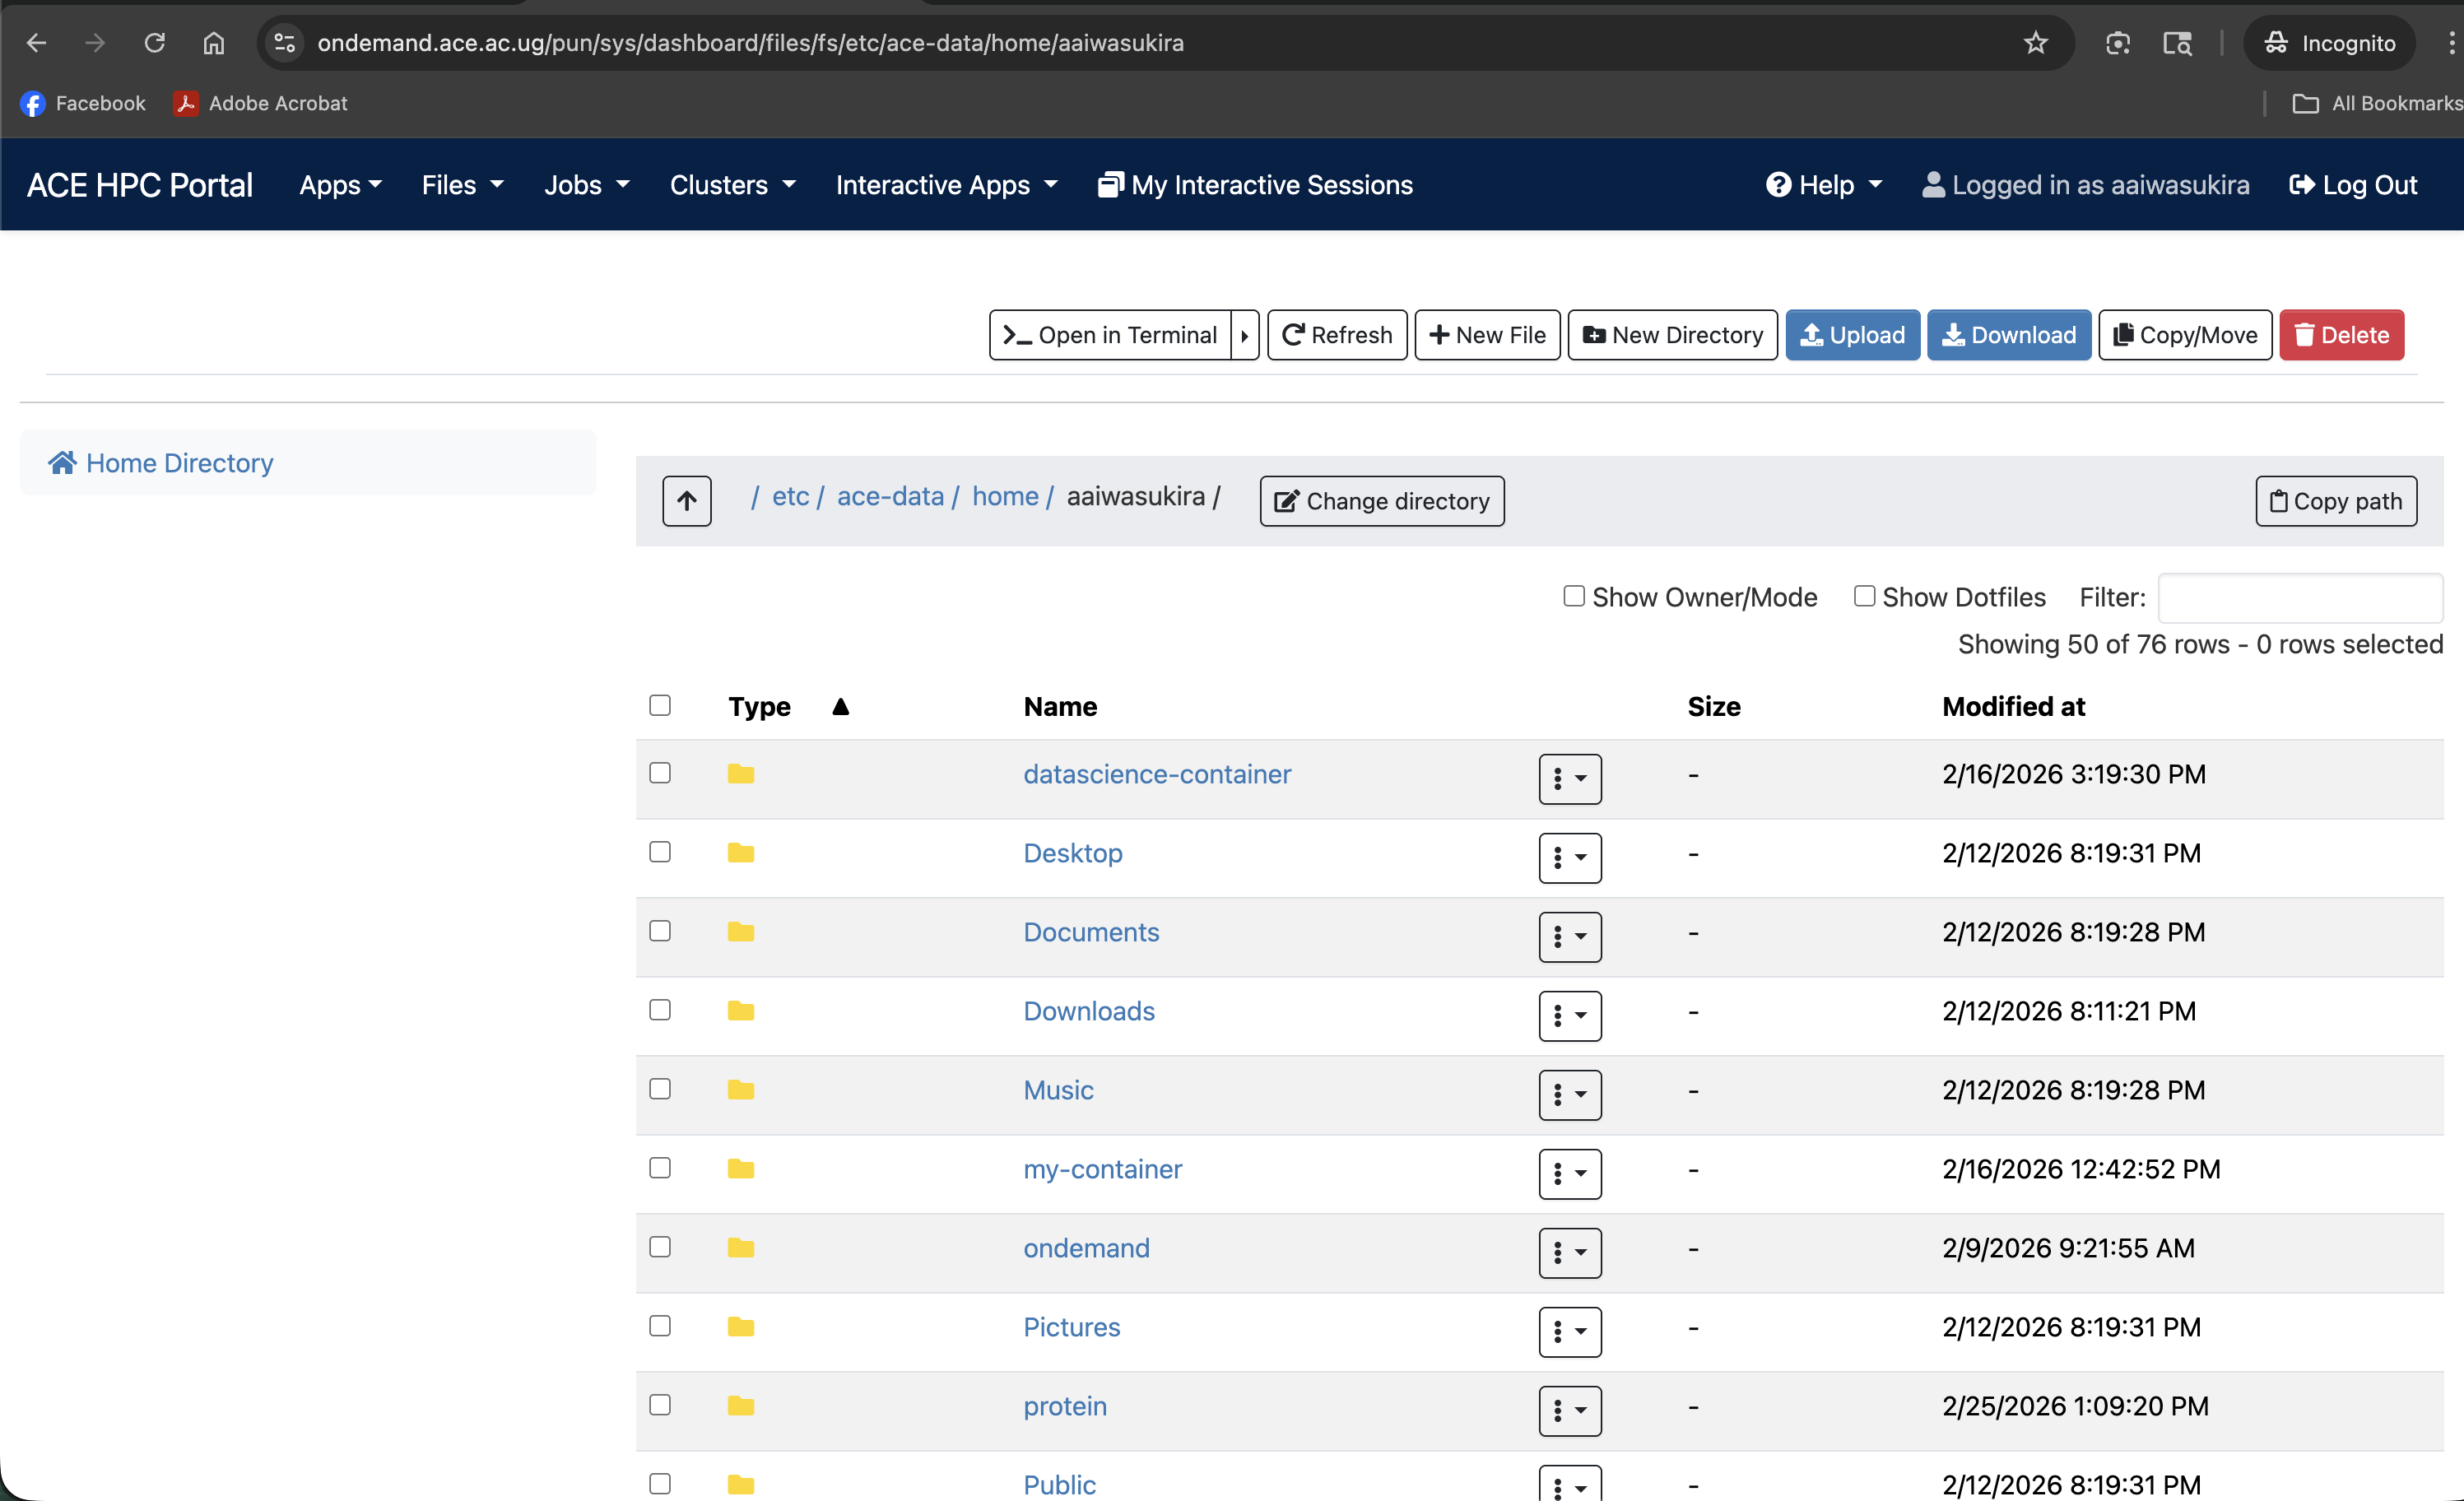Click into the Filter text field
The width and height of the screenshot is (2464, 1501).
click(x=2299, y=598)
